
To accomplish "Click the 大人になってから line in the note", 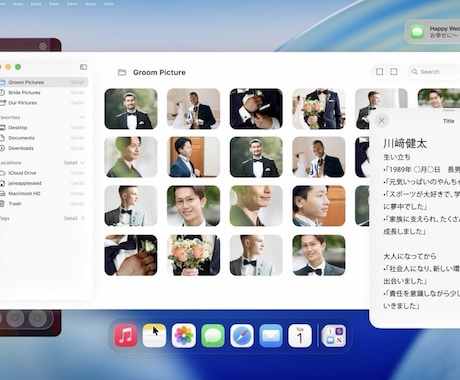I will tap(410, 256).
